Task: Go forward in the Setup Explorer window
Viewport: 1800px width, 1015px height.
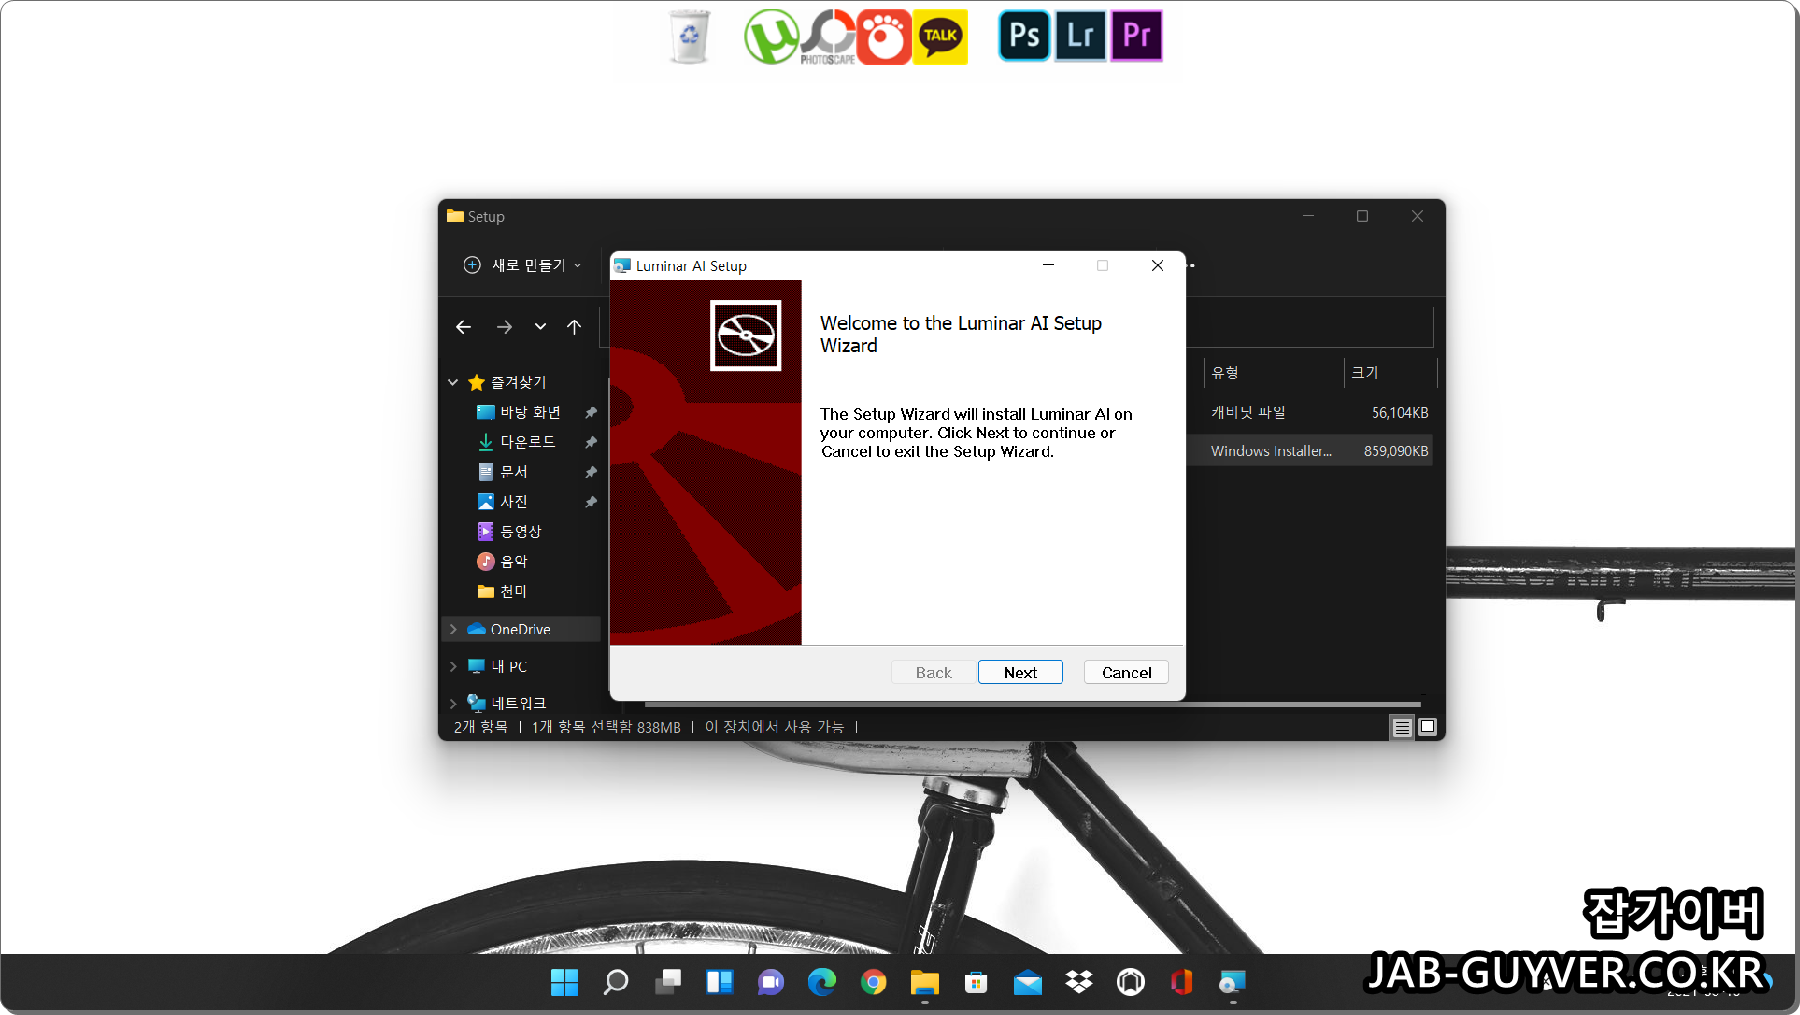Action: pyautogui.click(x=504, y=327)
